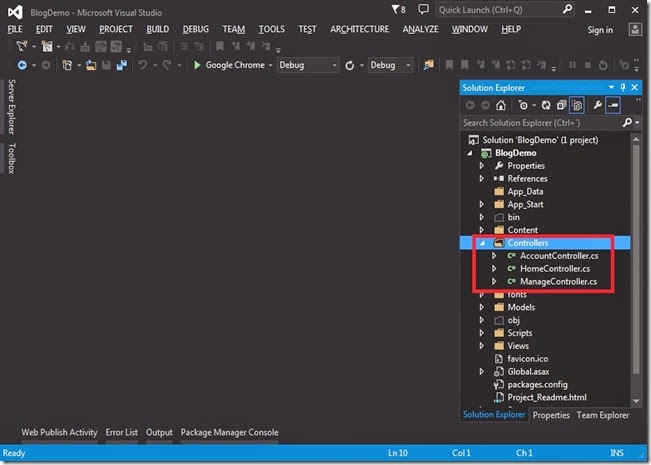
Task: Start debugging with green play arrow
Action: 197,65
